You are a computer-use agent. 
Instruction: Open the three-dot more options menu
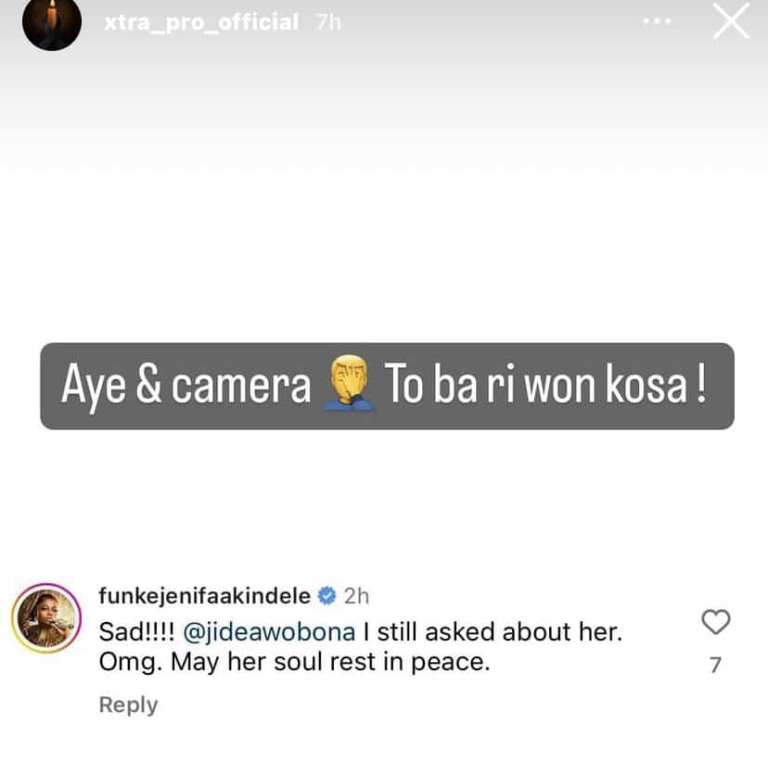pos(656,21)
